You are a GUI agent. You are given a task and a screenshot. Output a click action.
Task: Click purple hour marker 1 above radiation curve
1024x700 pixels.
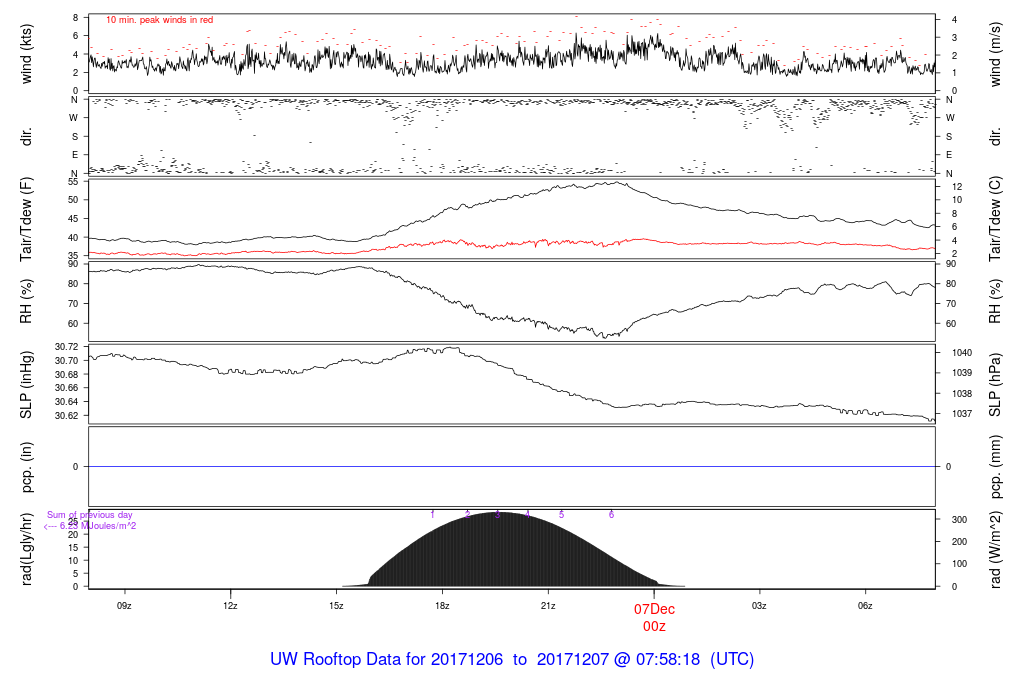pyautogui.click(x=432, y=515)
